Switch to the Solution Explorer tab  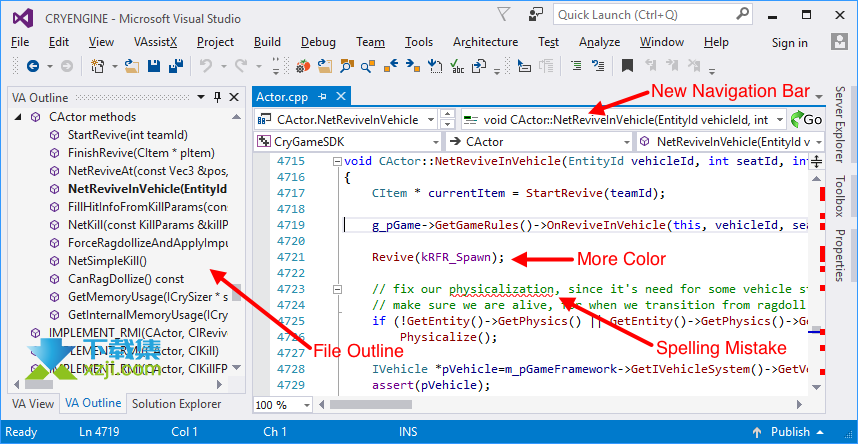176,404
